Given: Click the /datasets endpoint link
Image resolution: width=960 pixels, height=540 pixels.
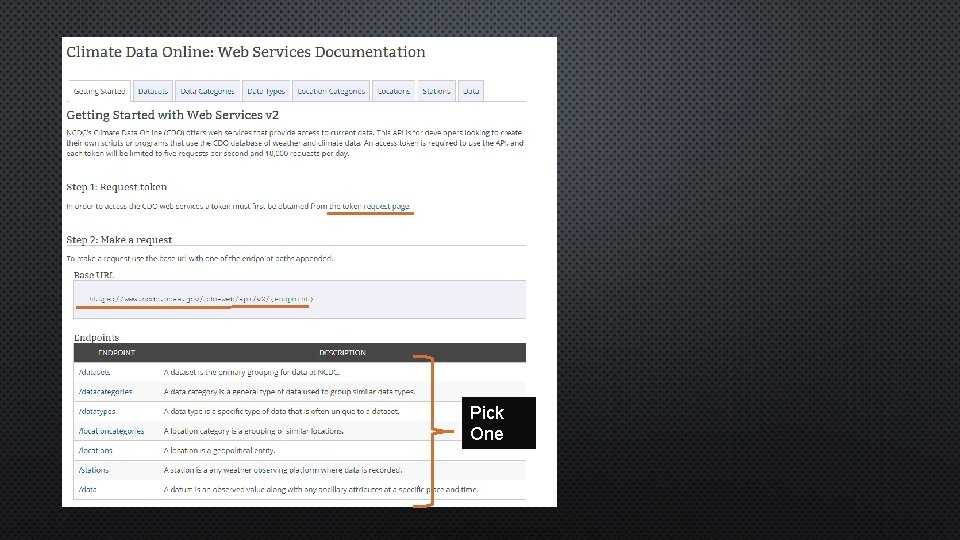Looking at the screenshot, I should click(94, 372).
